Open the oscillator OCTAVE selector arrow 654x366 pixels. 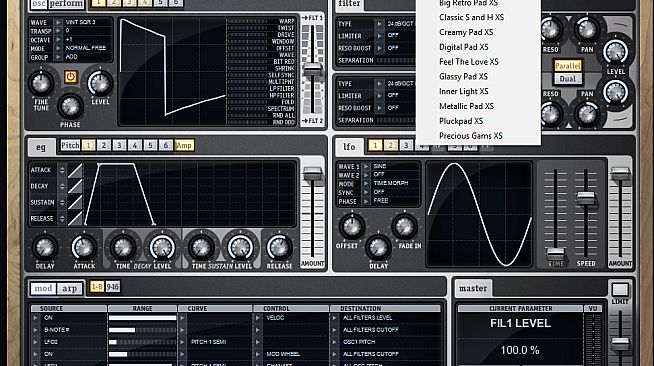click(x=58, y=40)
